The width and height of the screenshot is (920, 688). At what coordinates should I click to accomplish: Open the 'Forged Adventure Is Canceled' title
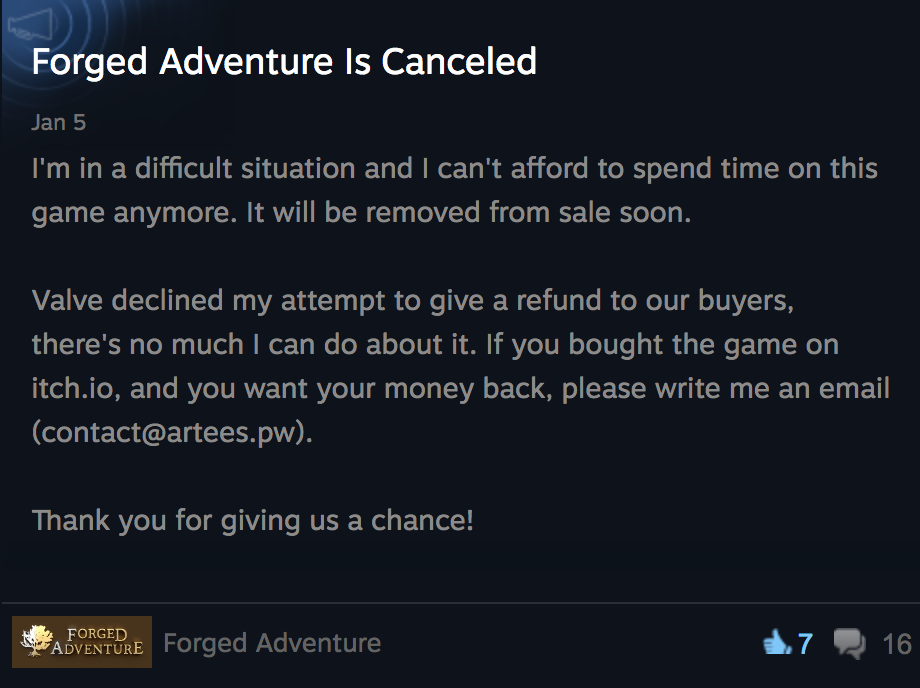(284, 61)
